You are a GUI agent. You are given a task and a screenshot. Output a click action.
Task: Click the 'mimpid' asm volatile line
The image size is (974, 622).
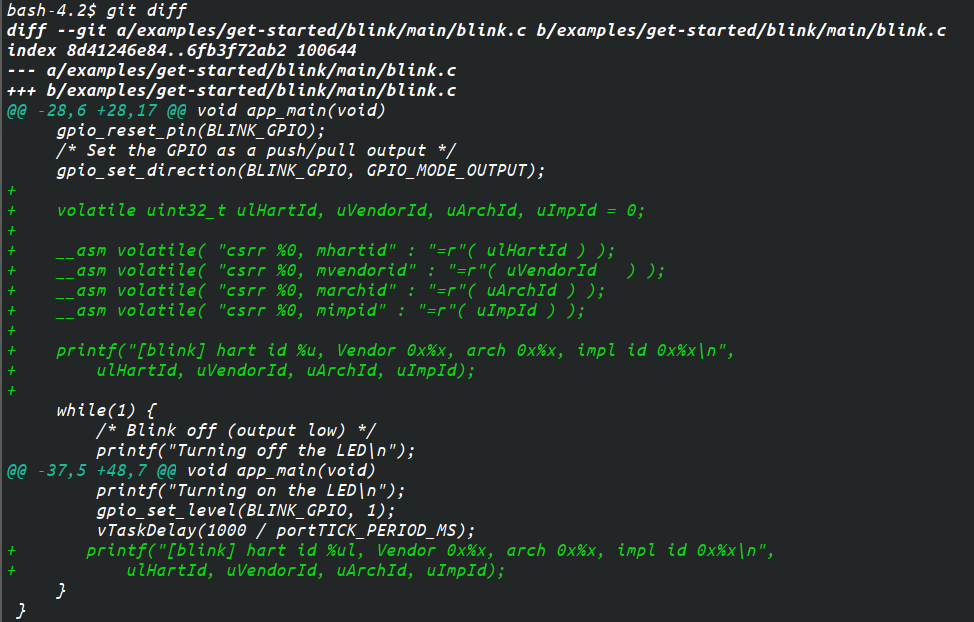(321, 310)
